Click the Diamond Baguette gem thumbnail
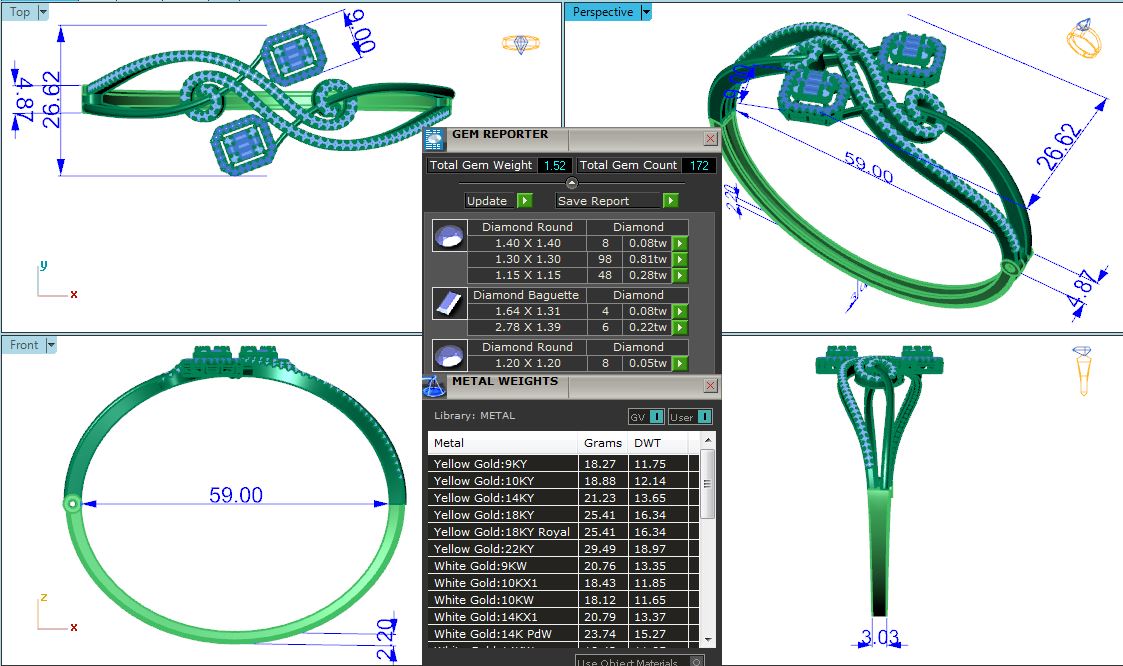Screen dimensions: 1123x666 (448, 303)
